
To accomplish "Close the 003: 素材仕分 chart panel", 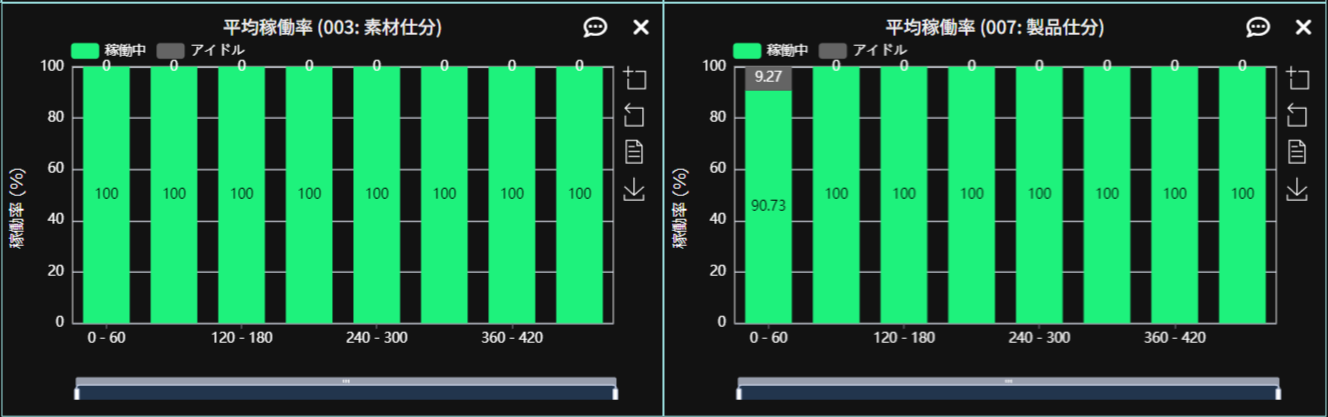I will [641, 27].
